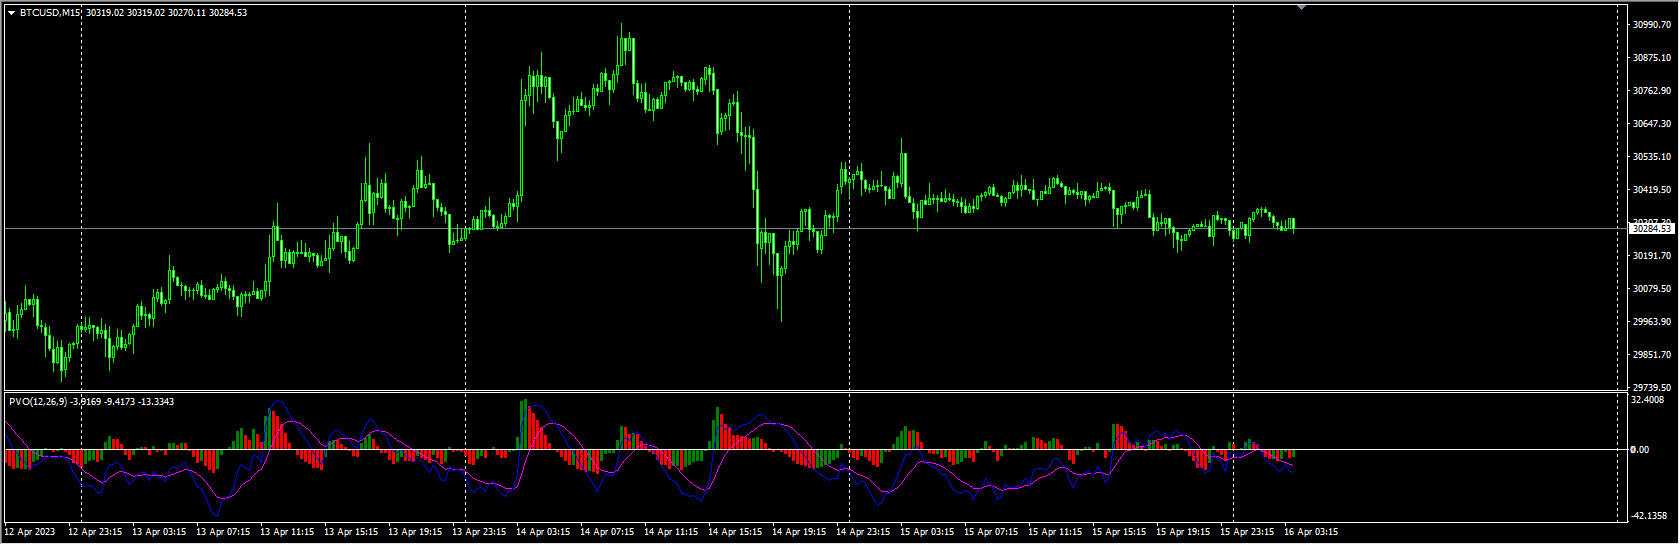The height and width of the screenshot is (545, 1680).
Task: Click price scale value 30535.10
Action: (1652, 157)
